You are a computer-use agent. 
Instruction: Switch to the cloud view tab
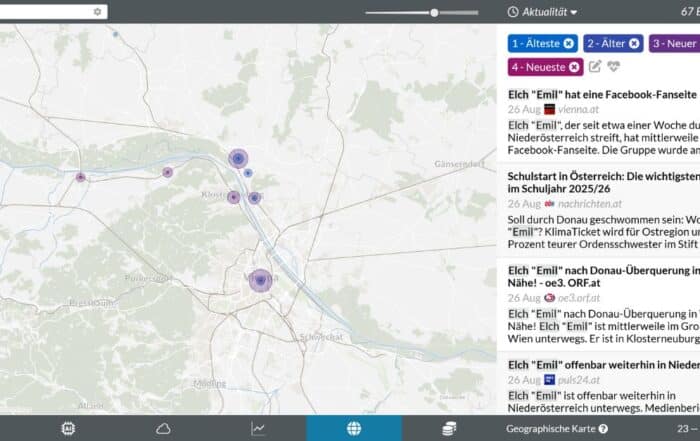(x=163, y=428)
